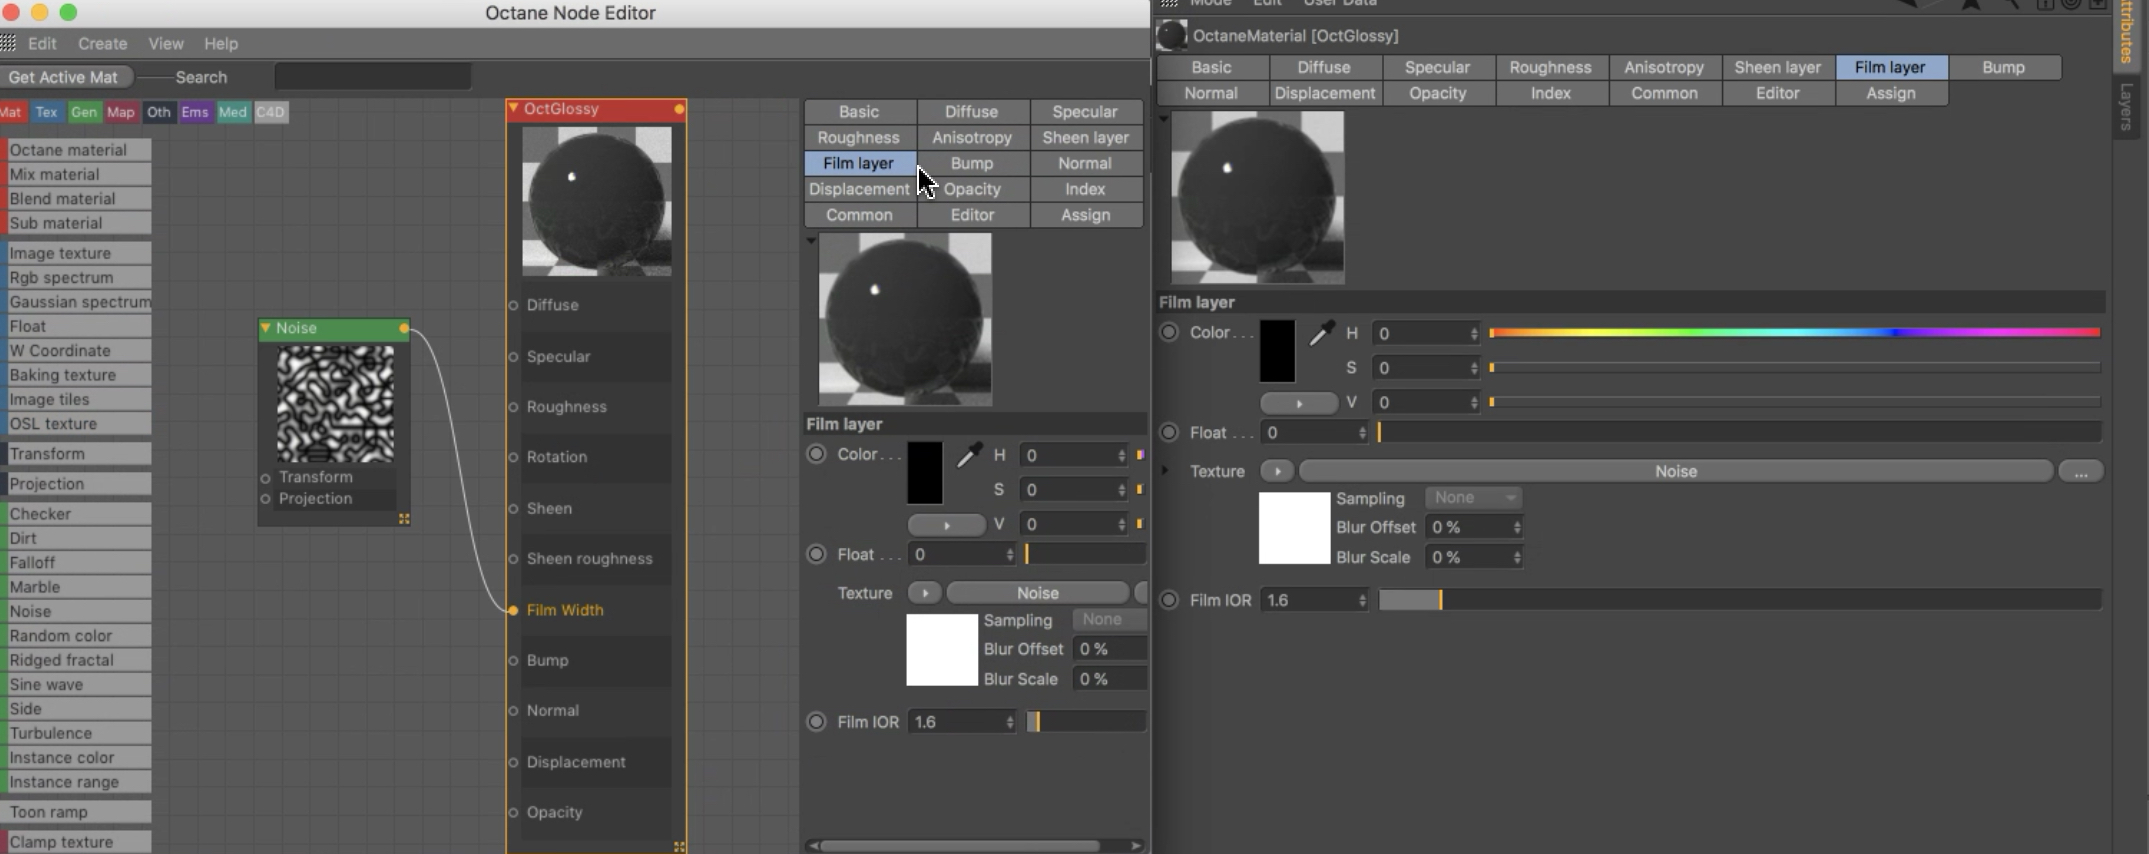Open the Sampling dropdown in Node Editor
The width and height of the screenshot is (2149, 854).
(1110, 620)
